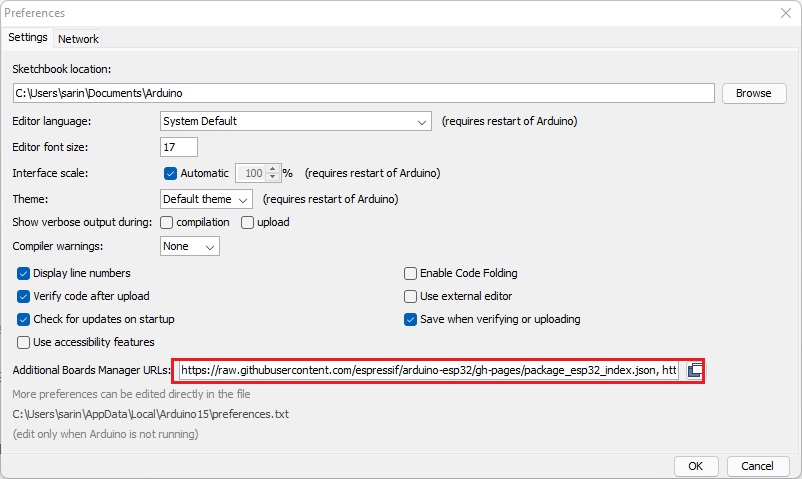Viewport: 802px width, 479px height.
Task: Enable Use accessibility features
Action: tap(24, 342)
